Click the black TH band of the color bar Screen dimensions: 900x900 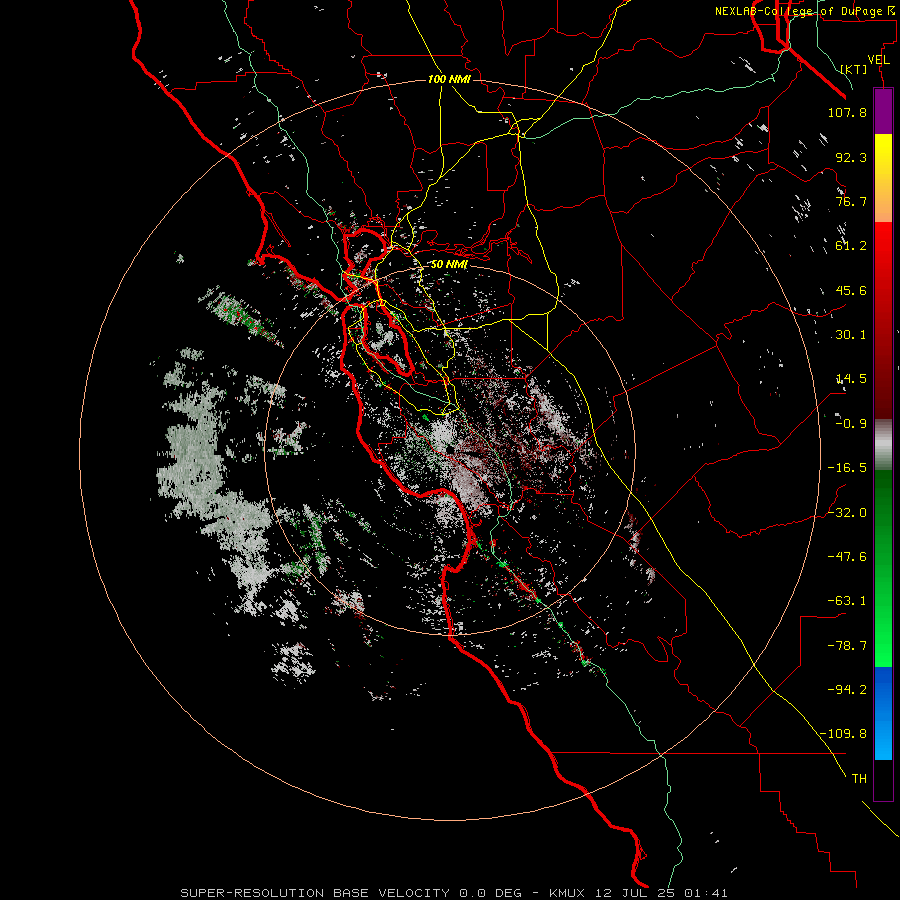(x=883, y=779)
